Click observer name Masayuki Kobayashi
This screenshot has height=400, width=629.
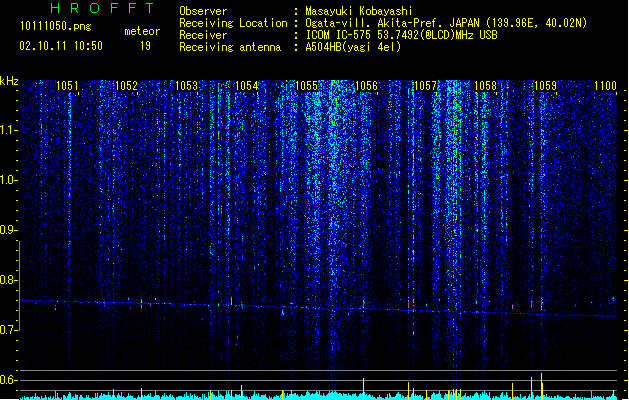[x=359, y=11]
